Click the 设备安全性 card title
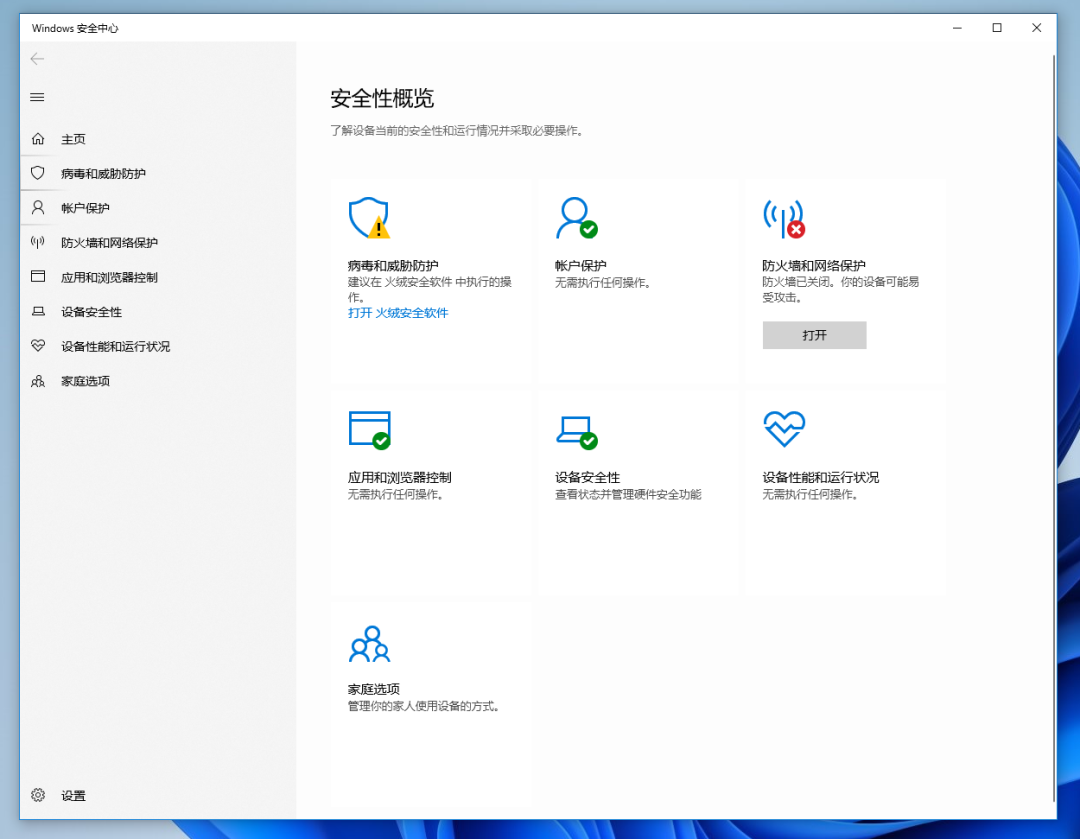This screenshot has height=839, width=1080. pos(588,477)
